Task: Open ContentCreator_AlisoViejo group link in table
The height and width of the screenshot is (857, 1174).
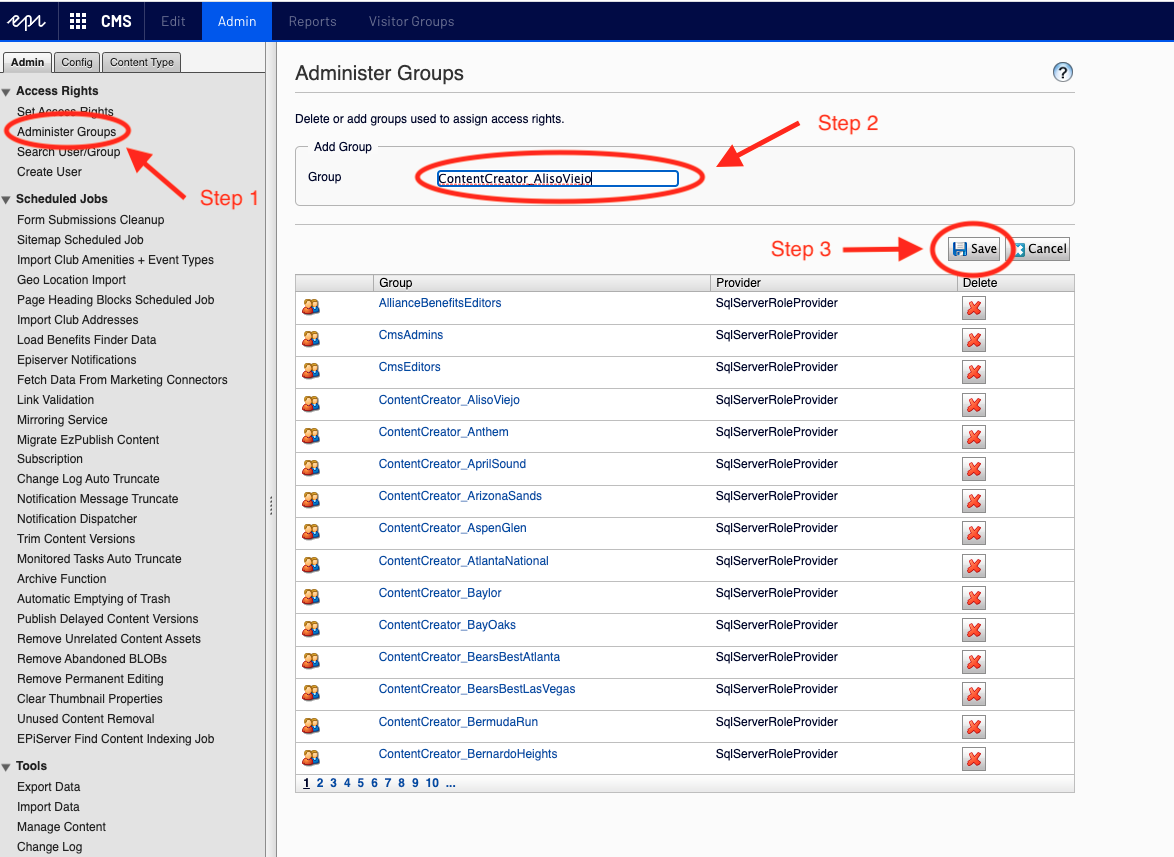Action: pos(449,400)
